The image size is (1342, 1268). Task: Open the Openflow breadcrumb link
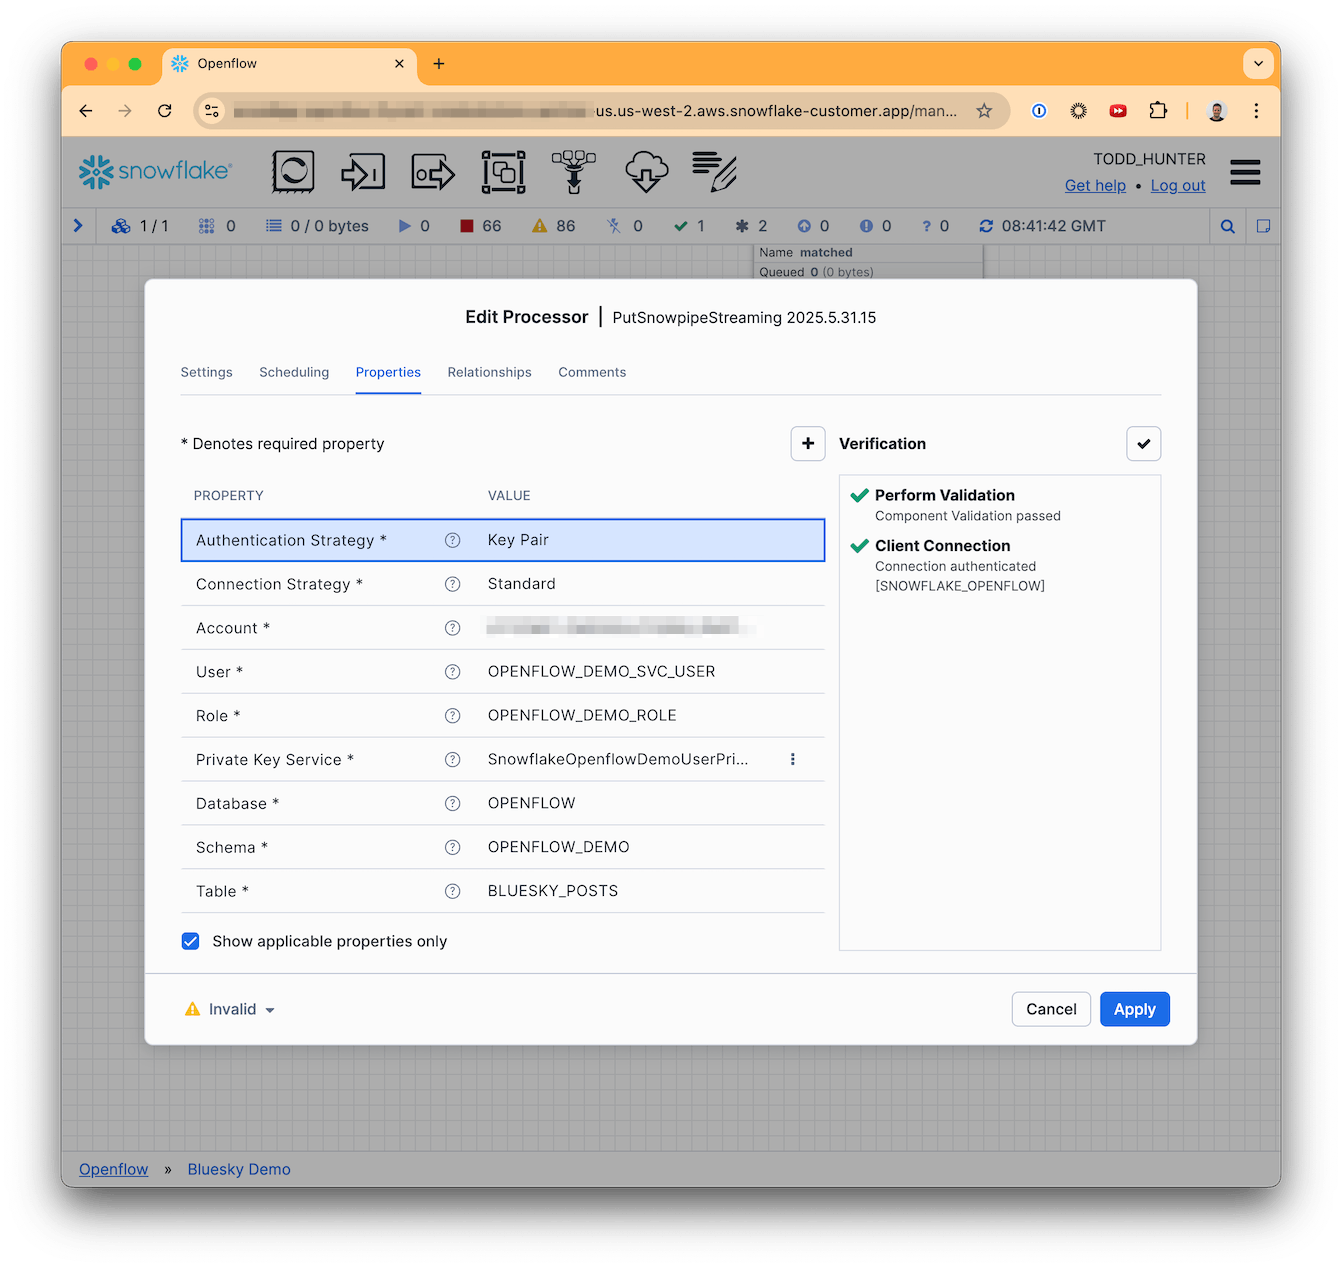pos(114,1169)
